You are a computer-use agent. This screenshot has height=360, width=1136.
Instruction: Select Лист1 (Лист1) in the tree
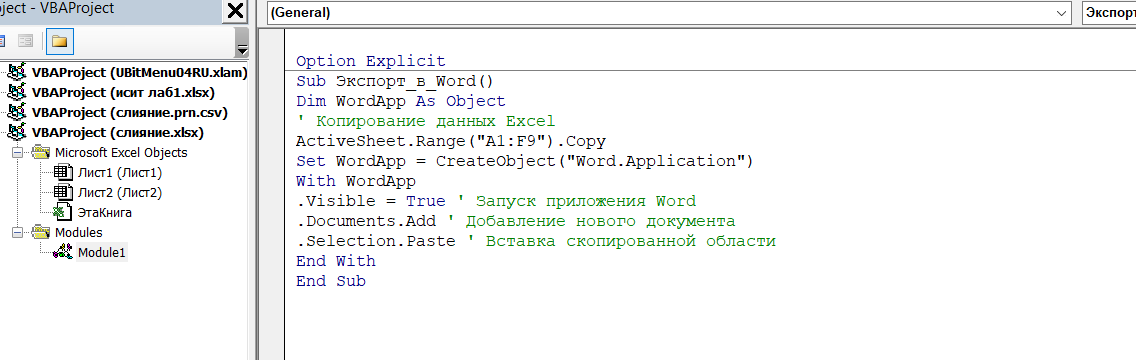[x=120, y=173]
